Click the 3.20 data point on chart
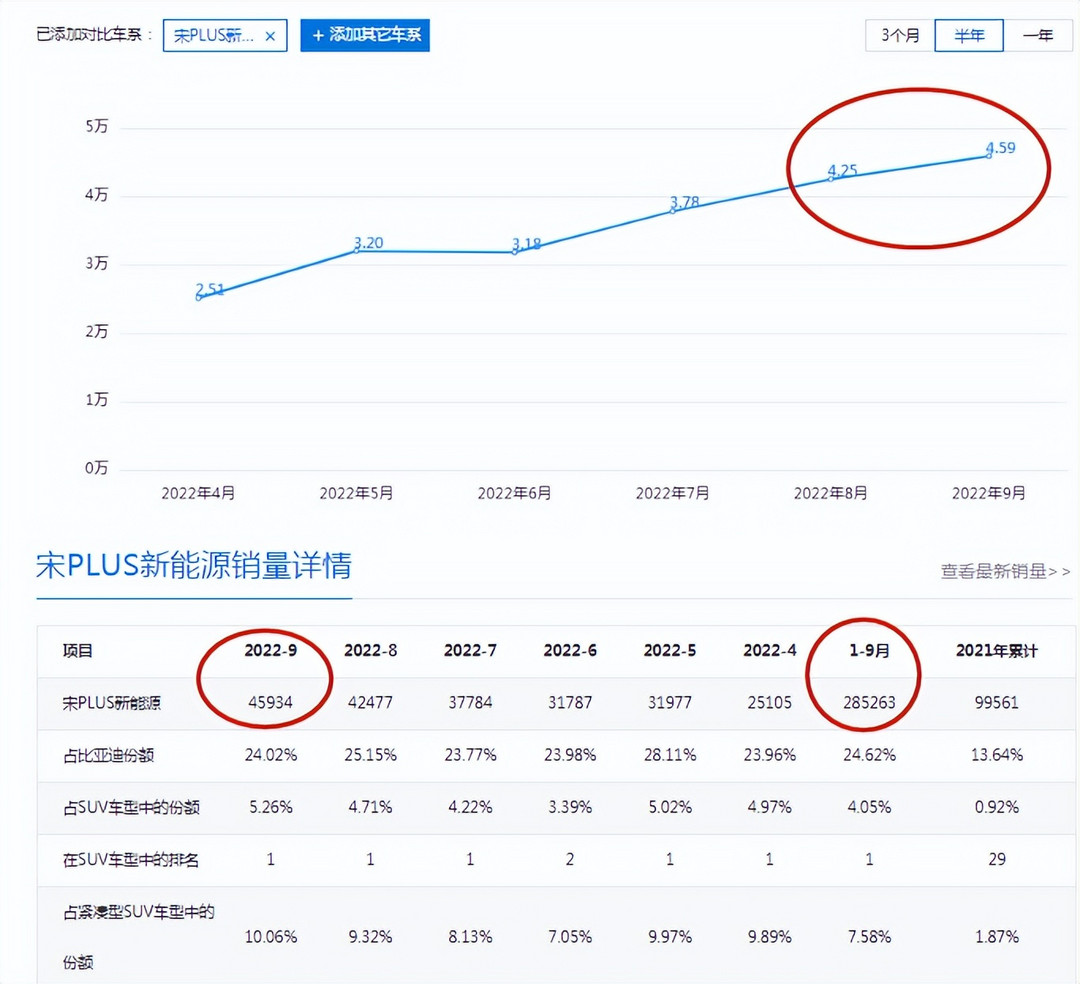Viewport: 1080px width, 984px height. pyautogui.click(x=356, y=251)
